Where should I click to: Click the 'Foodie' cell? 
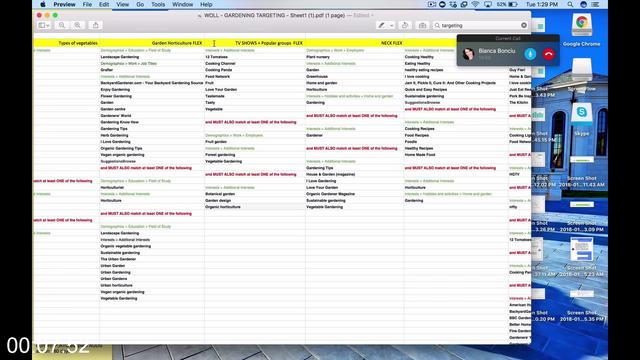[411, 142]
